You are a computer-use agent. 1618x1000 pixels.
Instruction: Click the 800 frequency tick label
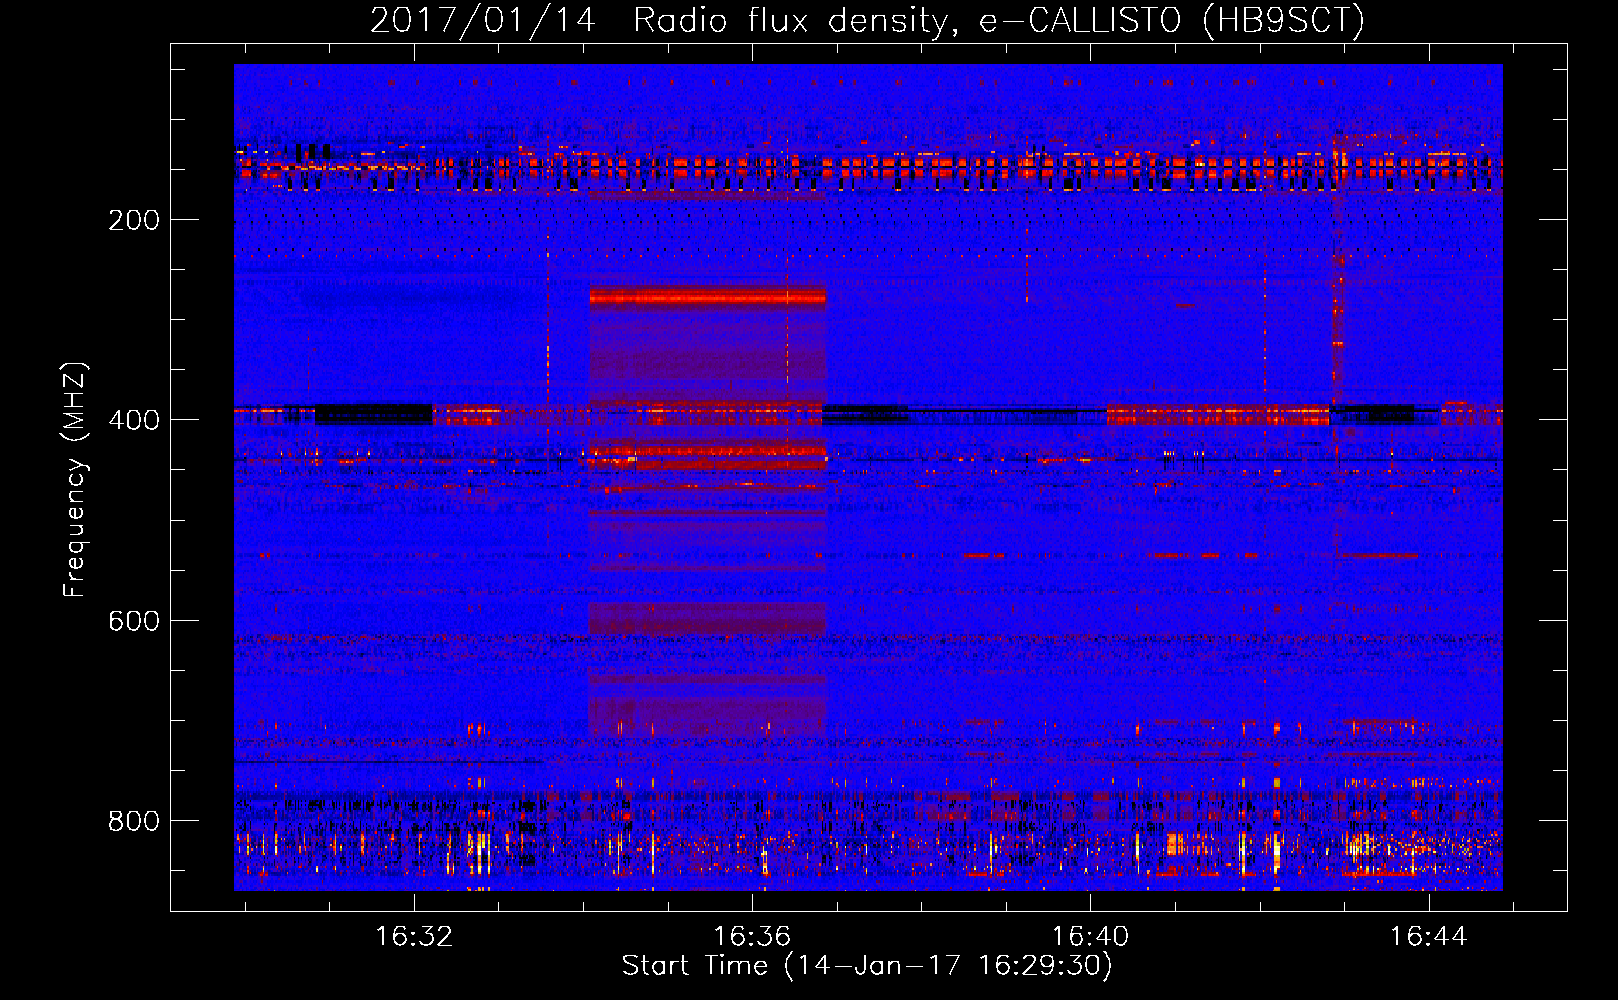tap(133, 821)
